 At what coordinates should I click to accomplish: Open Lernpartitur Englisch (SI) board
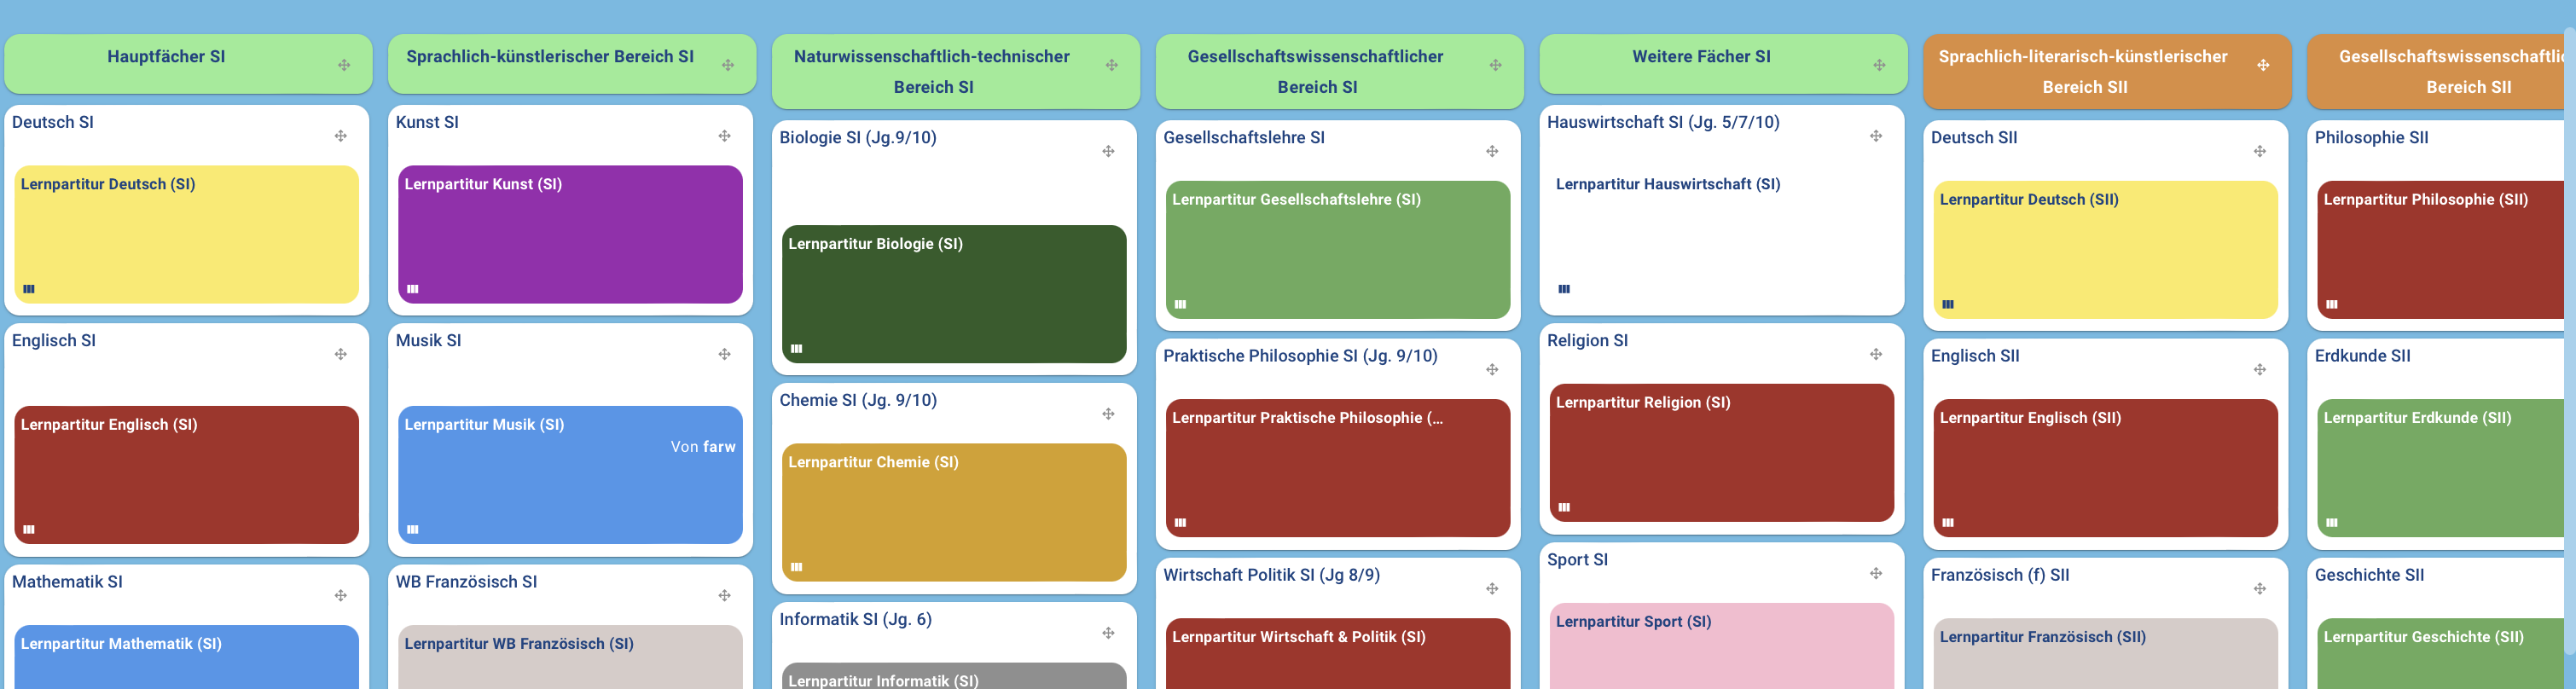186,474
